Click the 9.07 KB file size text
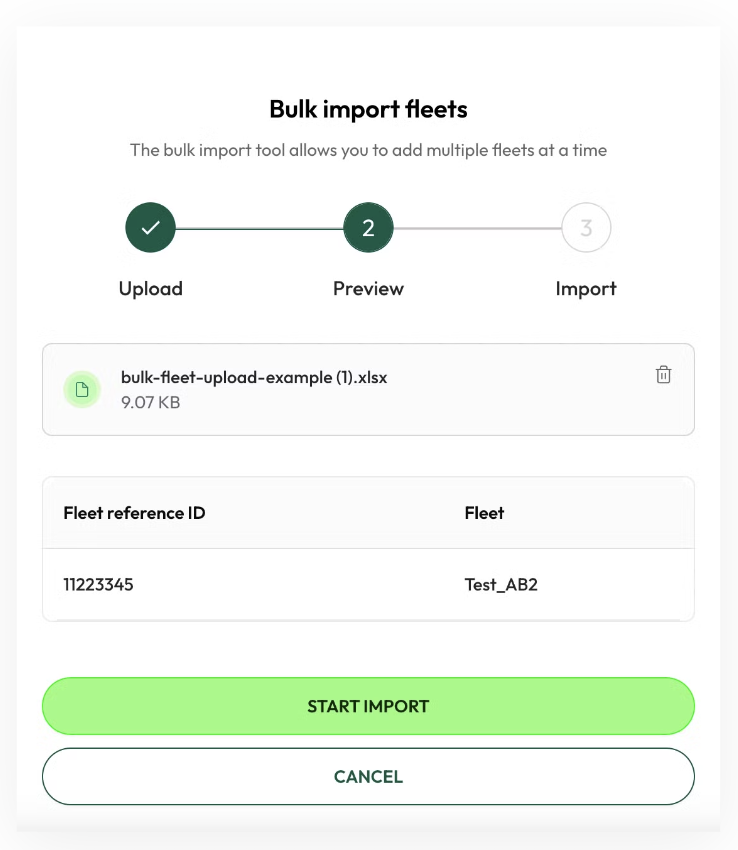 point(150,402)
